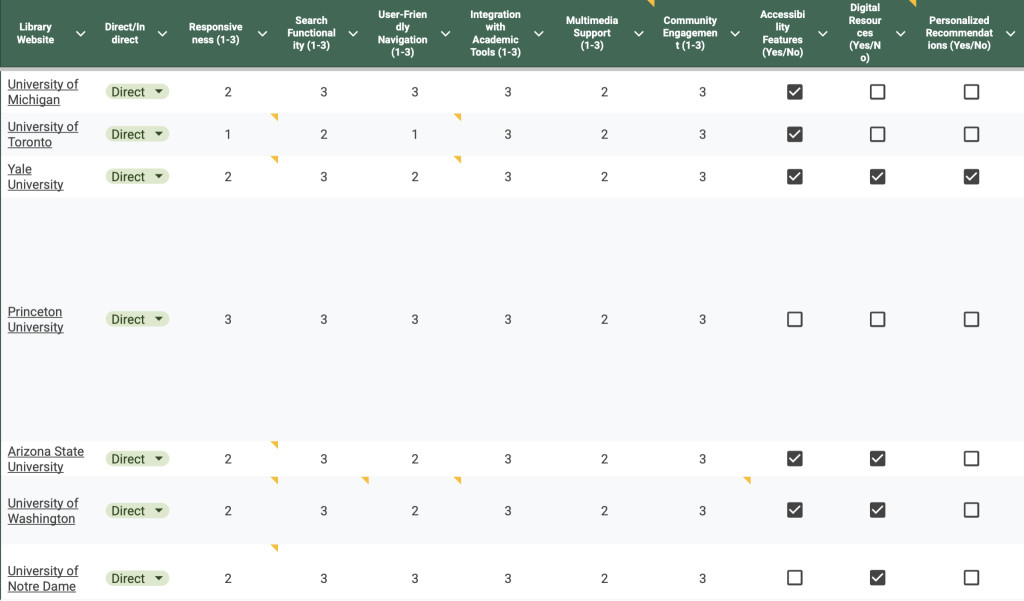Check Digital Resources for Princeton University
Image resolution: width=1024 pixels, height=601 pixels.
(878, 319)
